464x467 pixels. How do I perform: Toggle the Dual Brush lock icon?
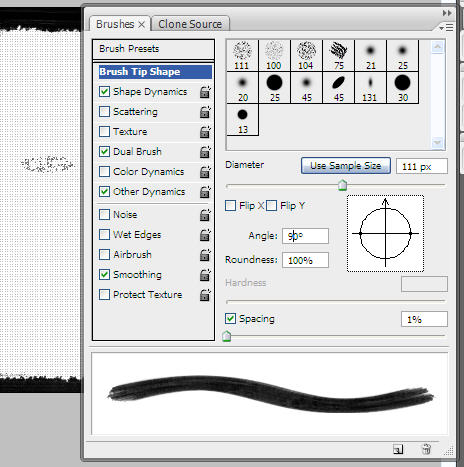pyautogui.click(x=205, y=152)
